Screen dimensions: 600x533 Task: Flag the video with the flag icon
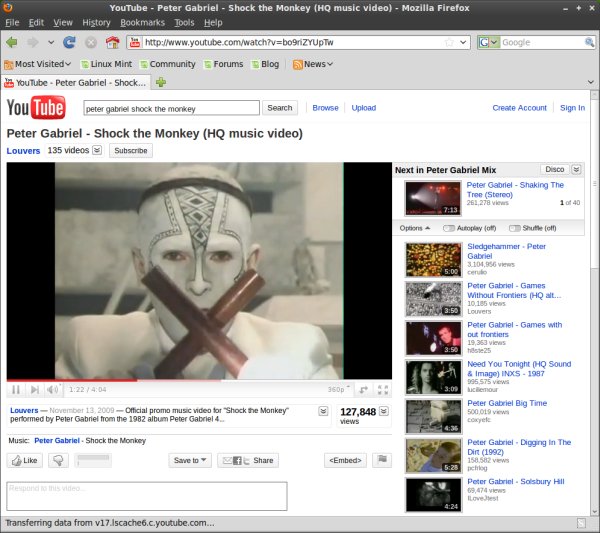coord(381,460)
